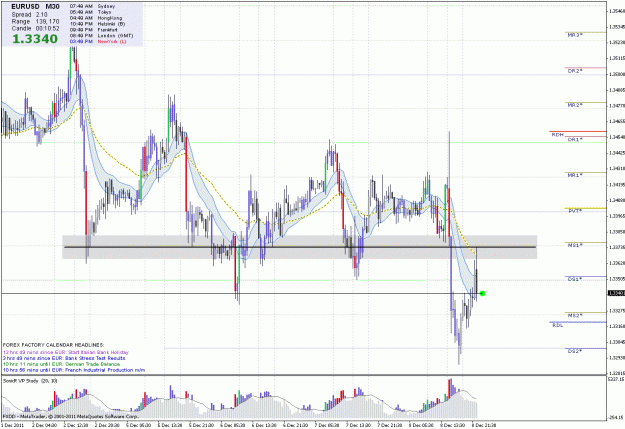Select the MR2 pivot level label

575,105
